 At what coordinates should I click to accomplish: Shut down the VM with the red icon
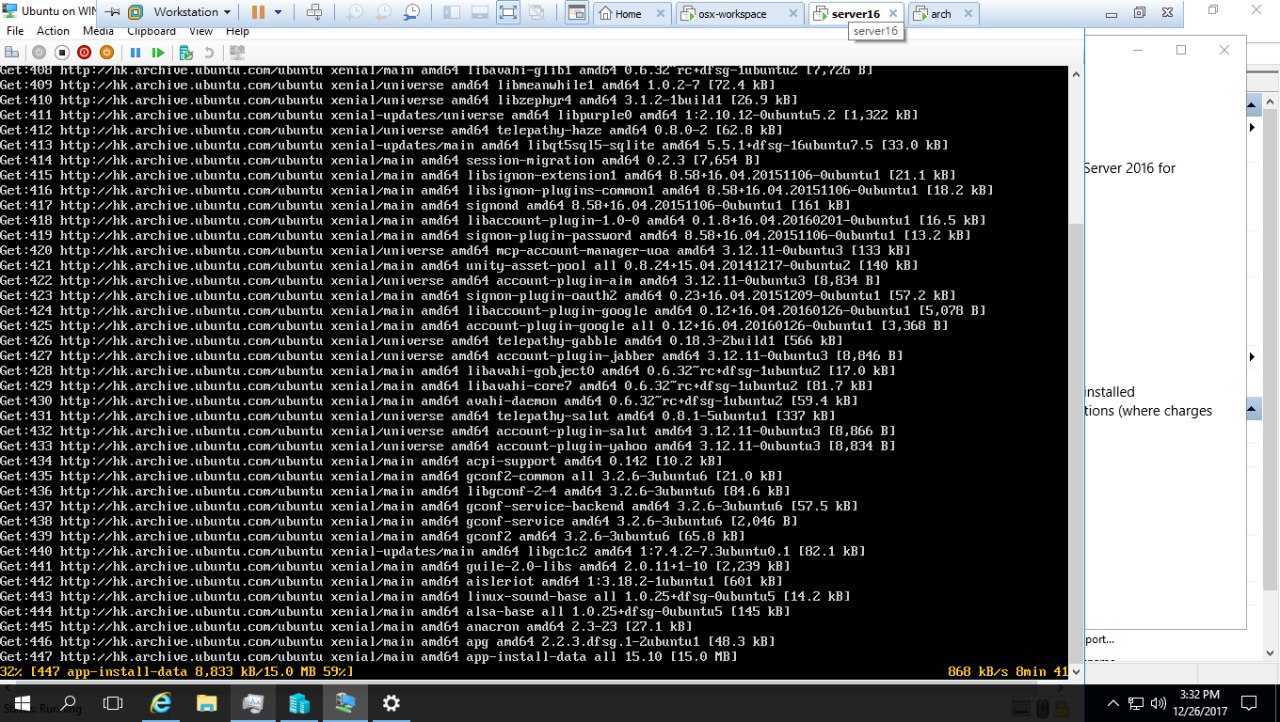coord(84,52)
